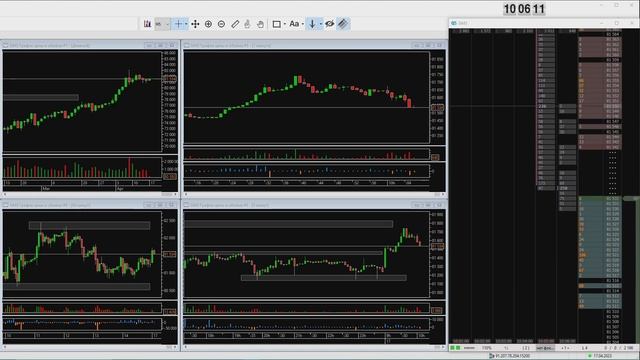Click price label on daily chart axis
Screen dimensions: 640x360
tap(170, 78)
